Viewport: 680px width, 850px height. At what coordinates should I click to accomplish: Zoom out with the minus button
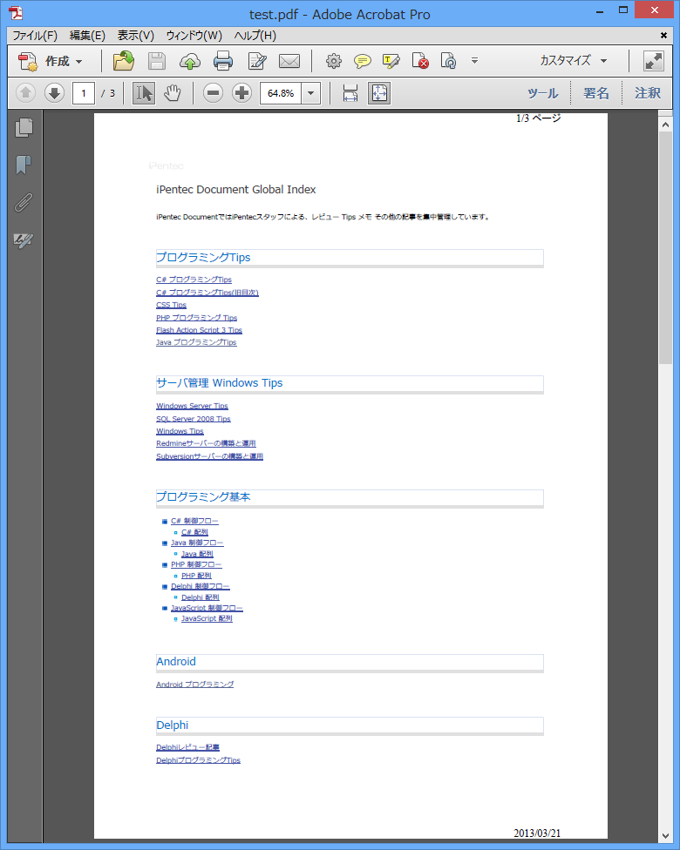pos(213,93)
